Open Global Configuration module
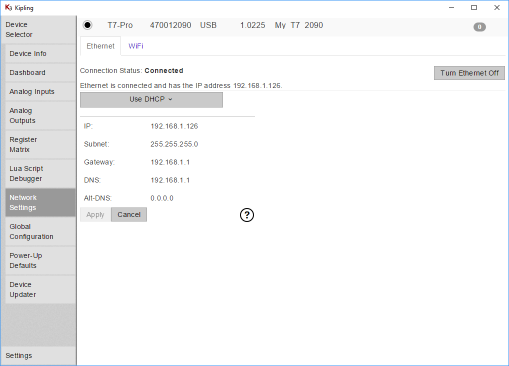The width and height of the screenshot is (509, 366). [x=40, y=231]
